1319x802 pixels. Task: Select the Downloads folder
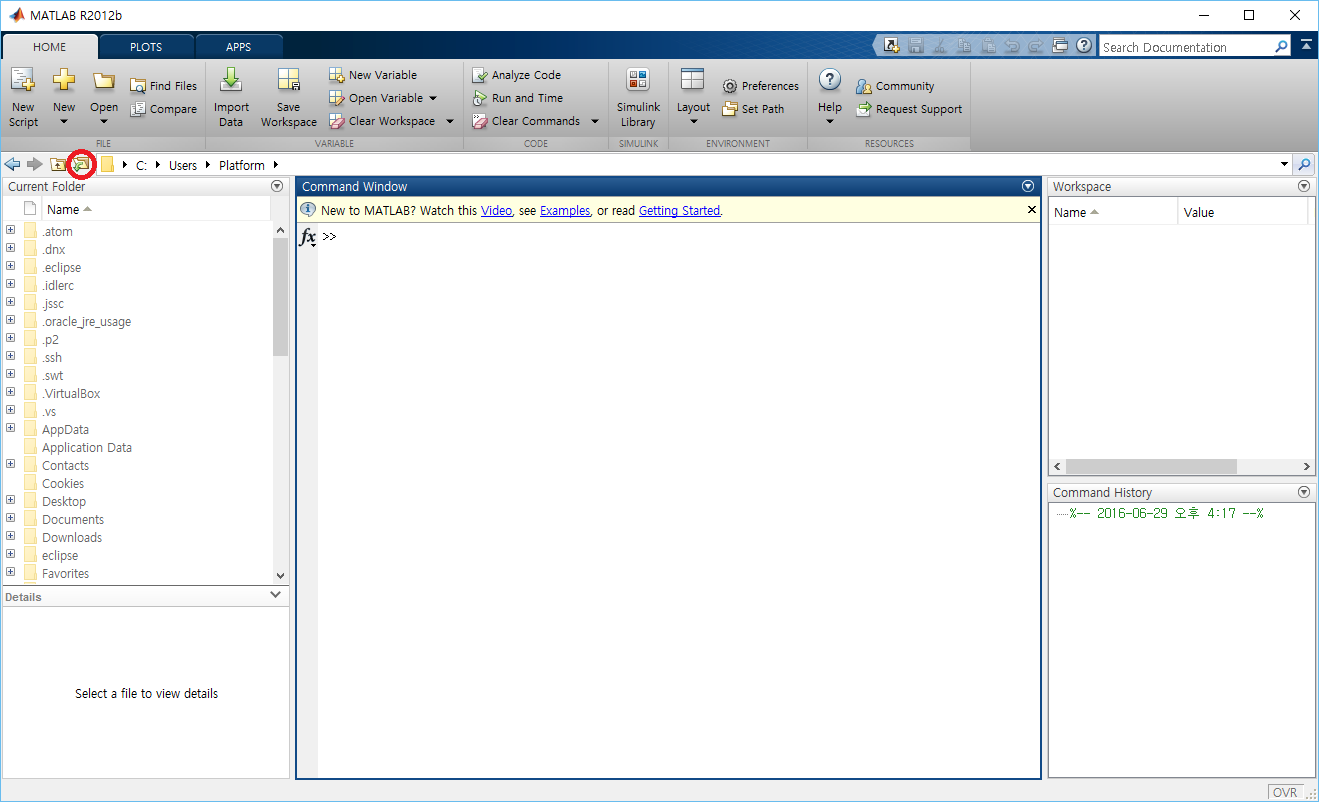(x=72, y=537)
